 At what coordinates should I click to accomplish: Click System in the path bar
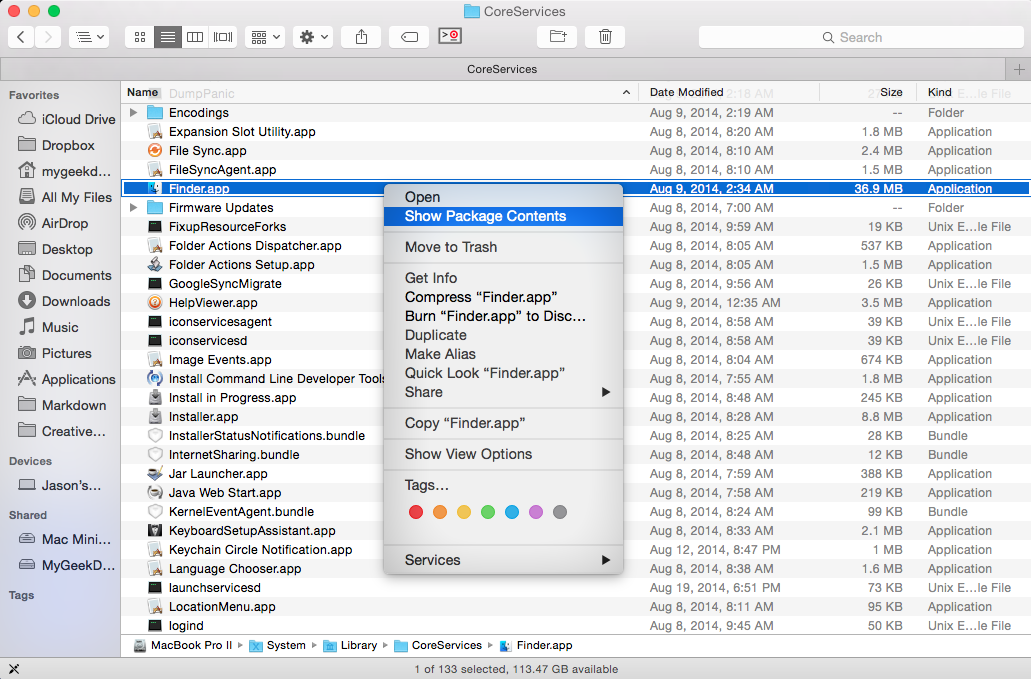[x=277, y=645]
